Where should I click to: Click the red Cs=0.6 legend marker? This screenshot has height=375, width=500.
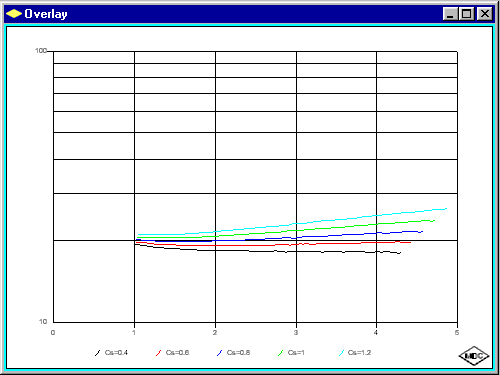pyautogui.click(x=158, y=353)
